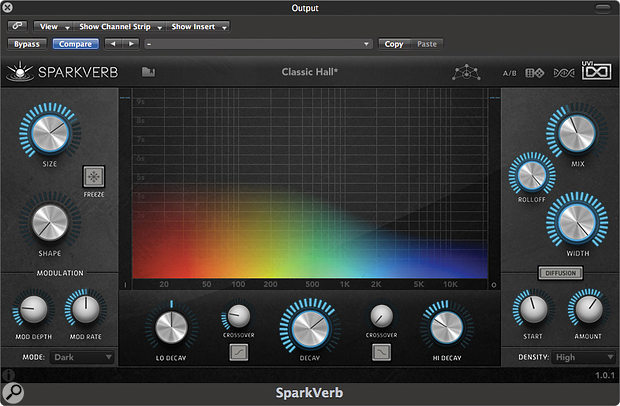Image resolution: width=620 pixels, height=406 pixels.
Task: Click the low Crossover knob
Action: point(239,316)
